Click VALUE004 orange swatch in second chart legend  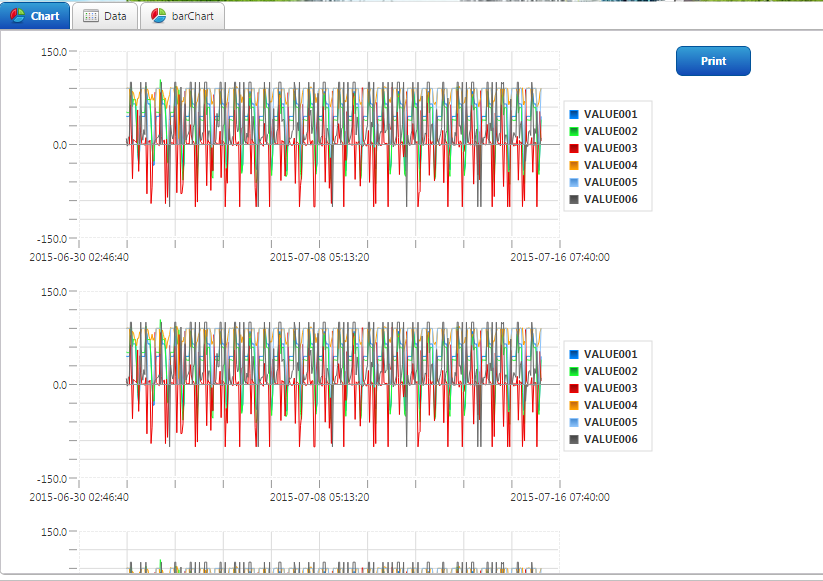point(574,405)
